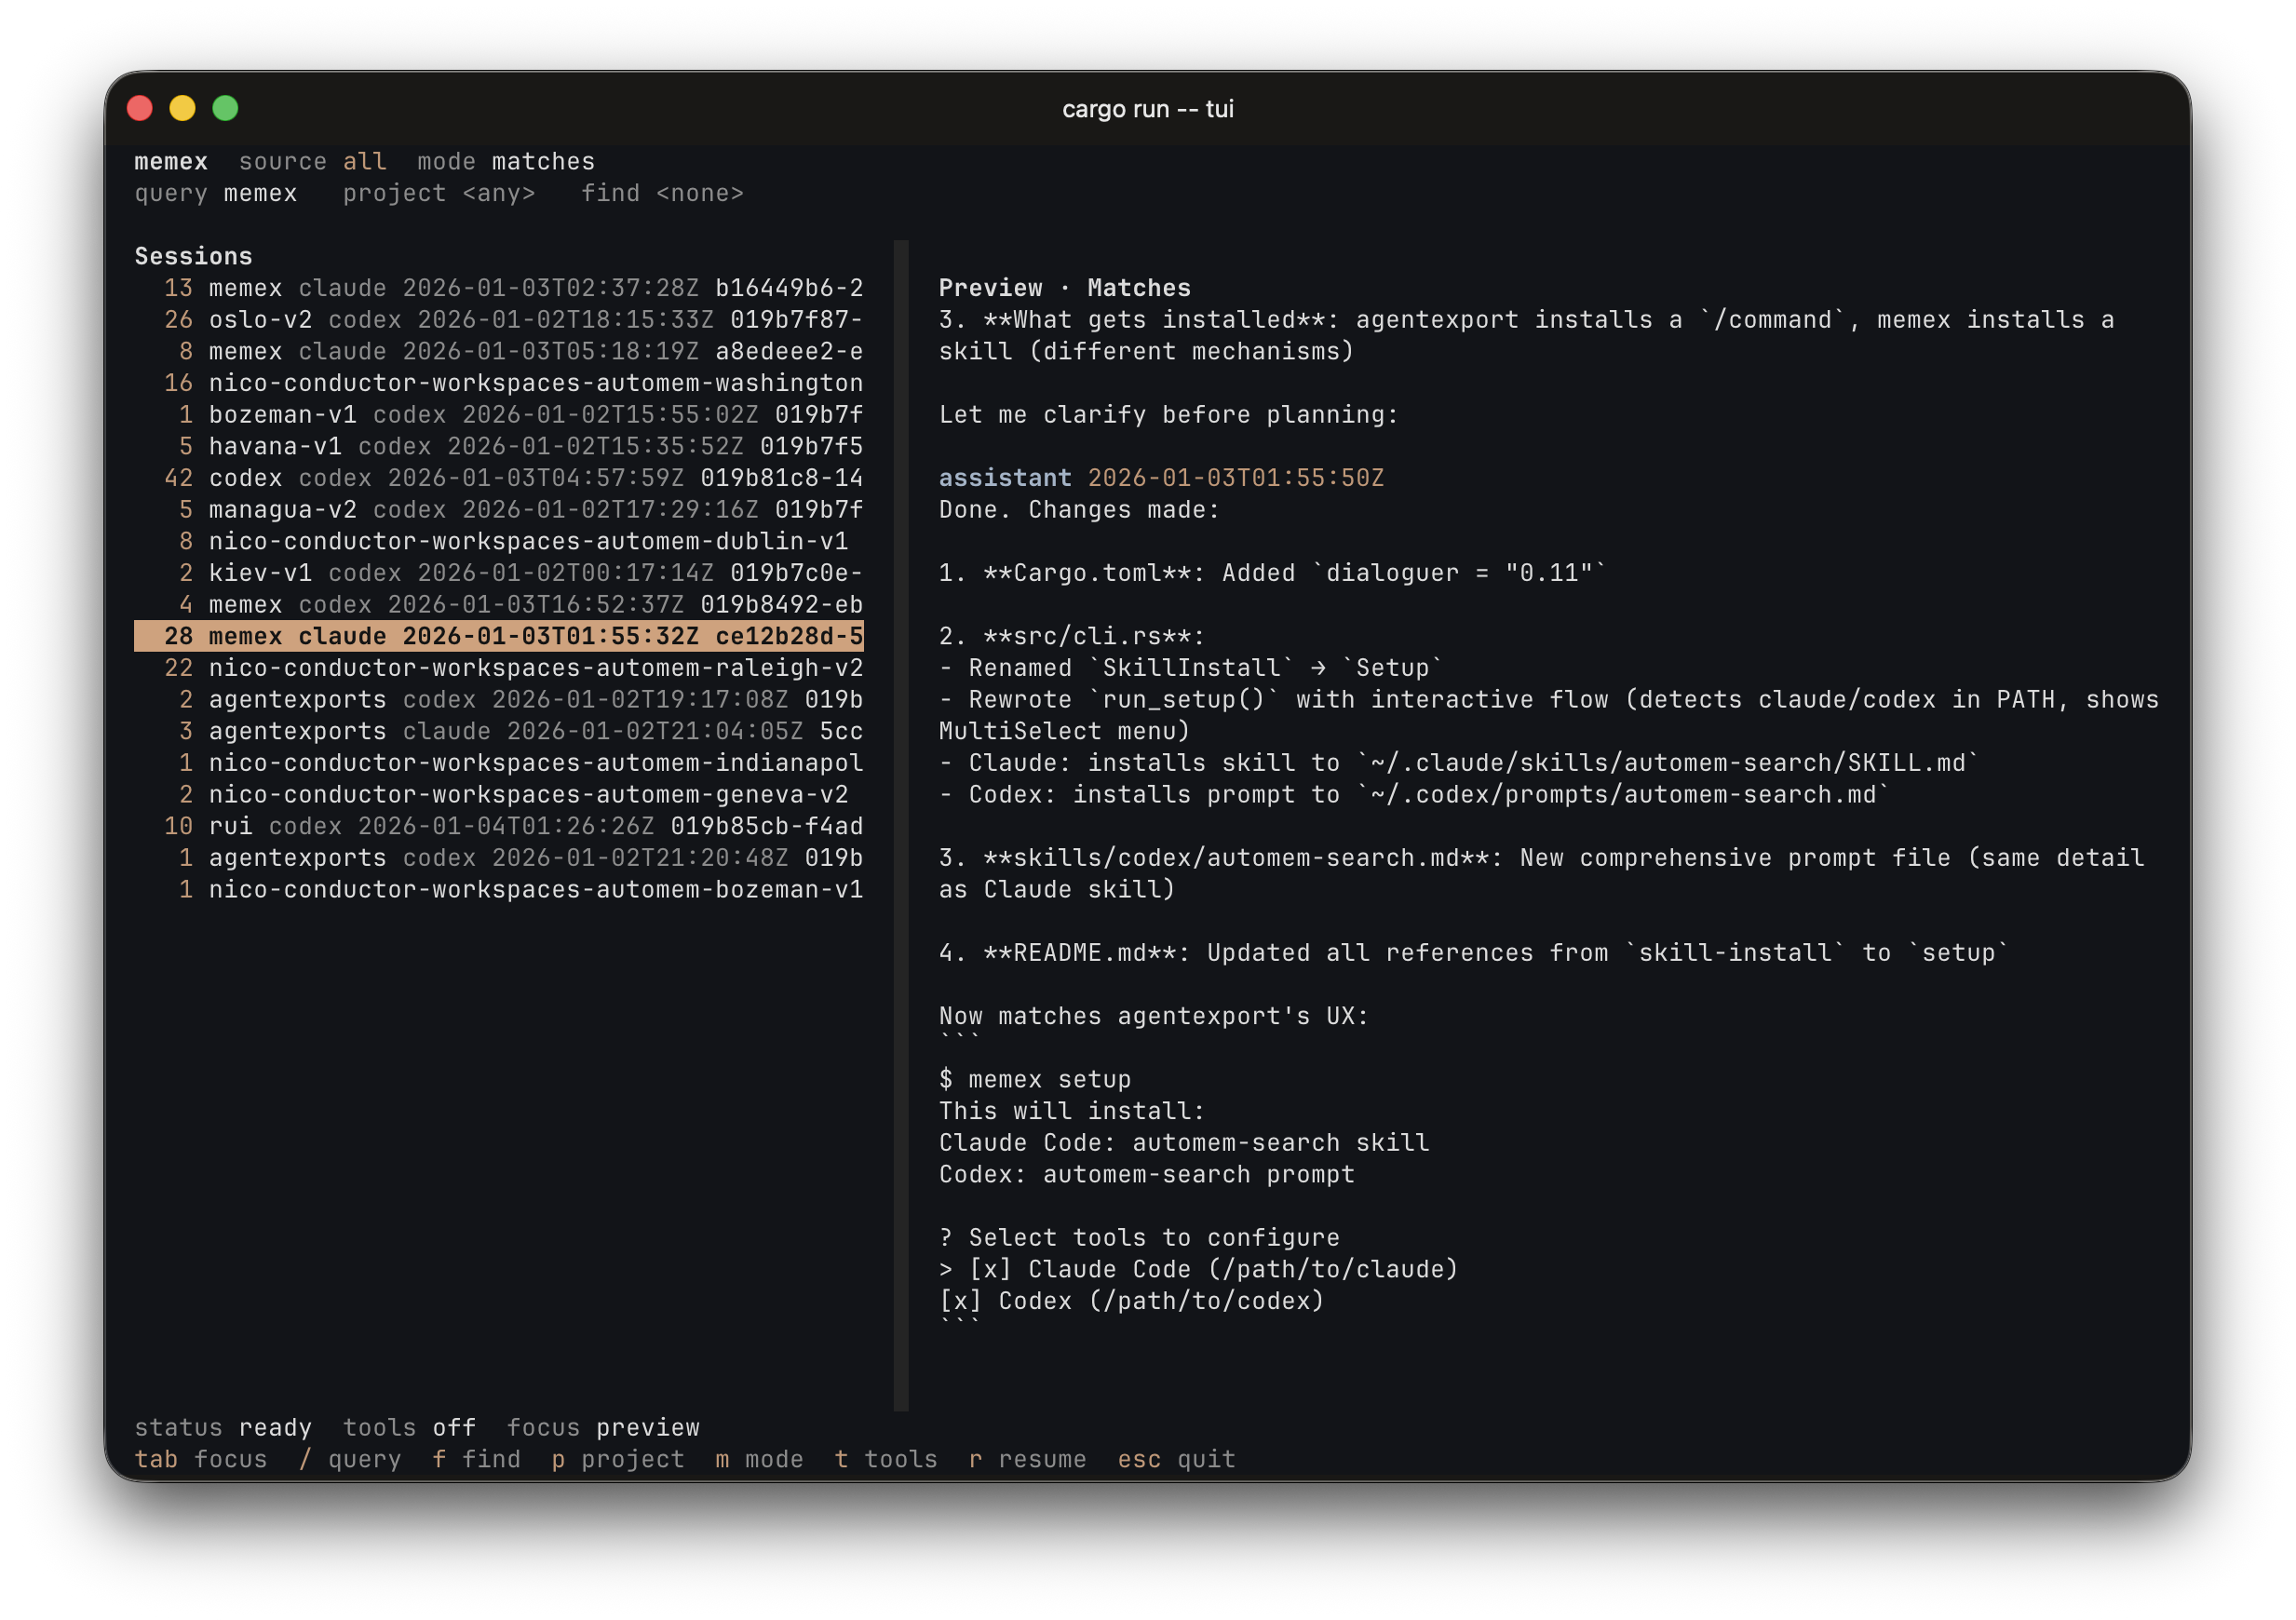Select the oslo-v2 codex session row
The image size is (2296, 1620).
tap(499, 320)
